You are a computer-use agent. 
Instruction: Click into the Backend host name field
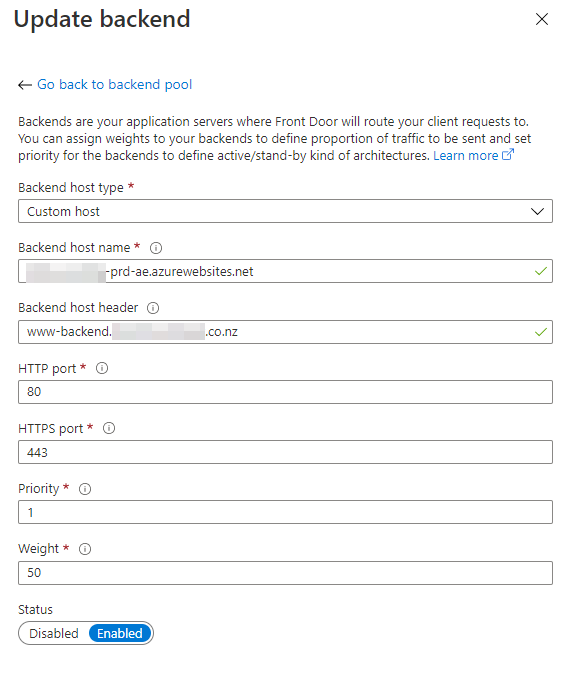point(286,271)
